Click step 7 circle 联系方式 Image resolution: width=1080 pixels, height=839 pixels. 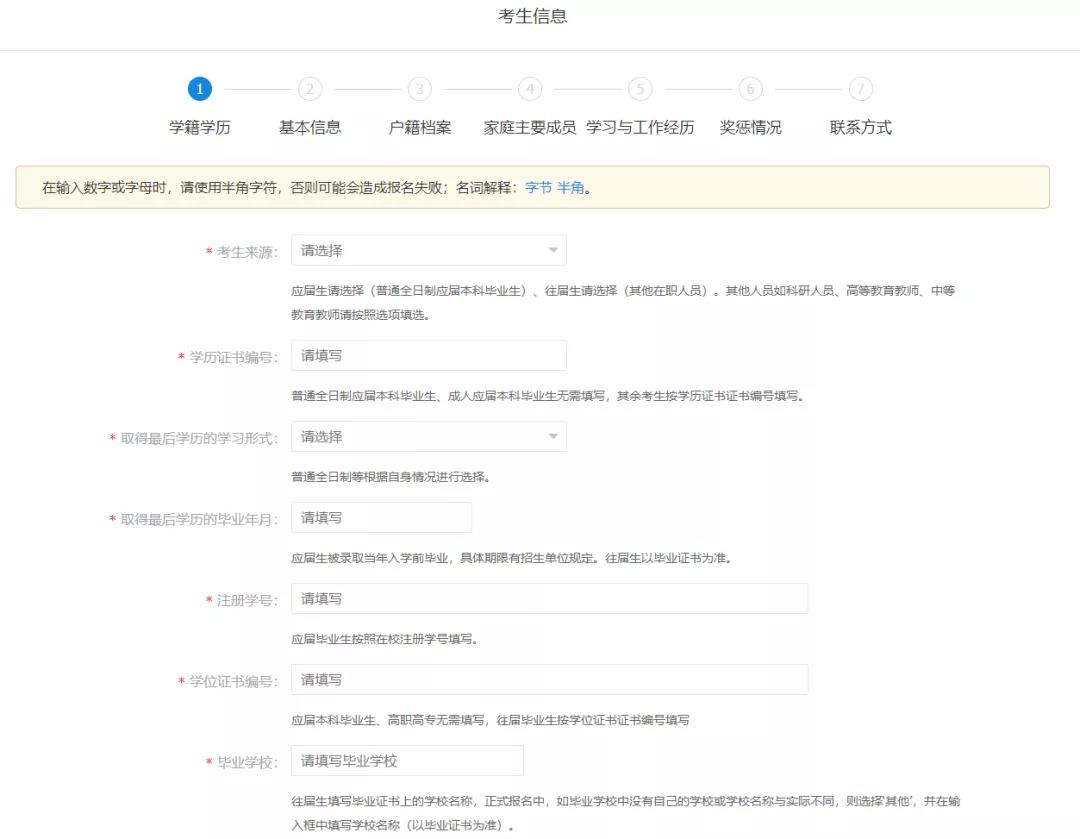click(860, 89)
